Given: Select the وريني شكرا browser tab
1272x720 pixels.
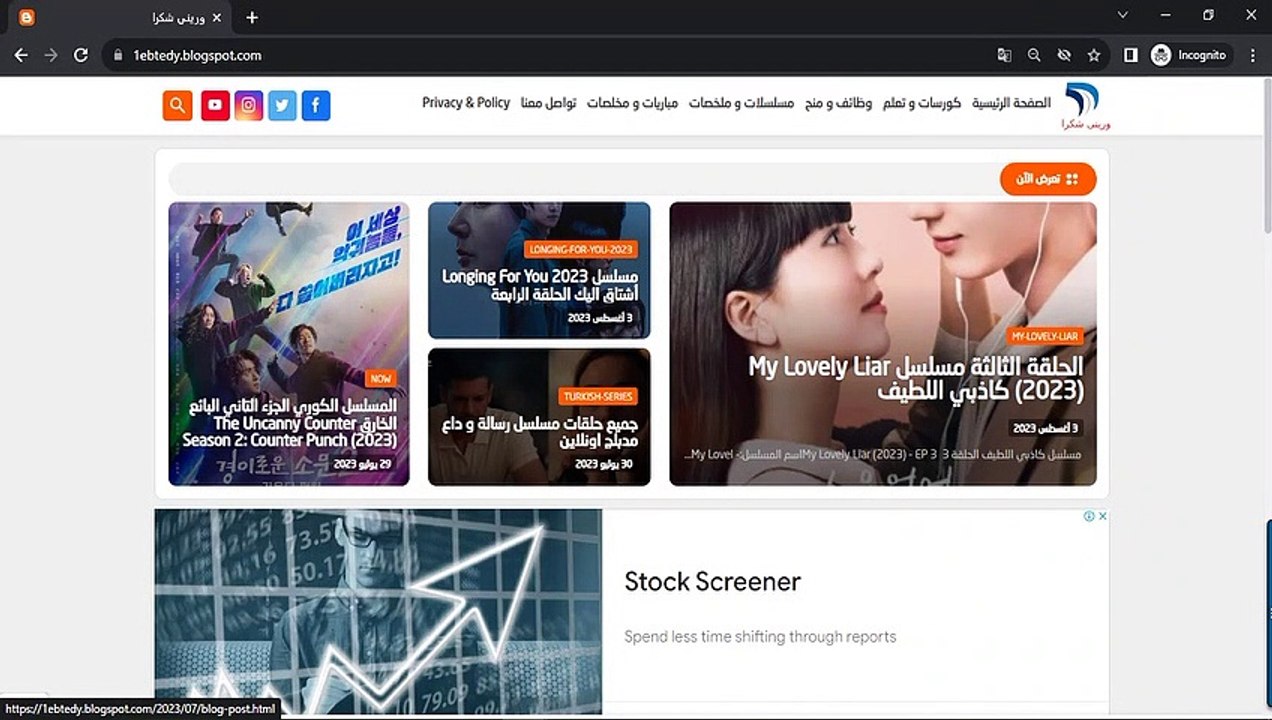Looking at the screenshot, I should pyautogui.click(x=120, y=18).
